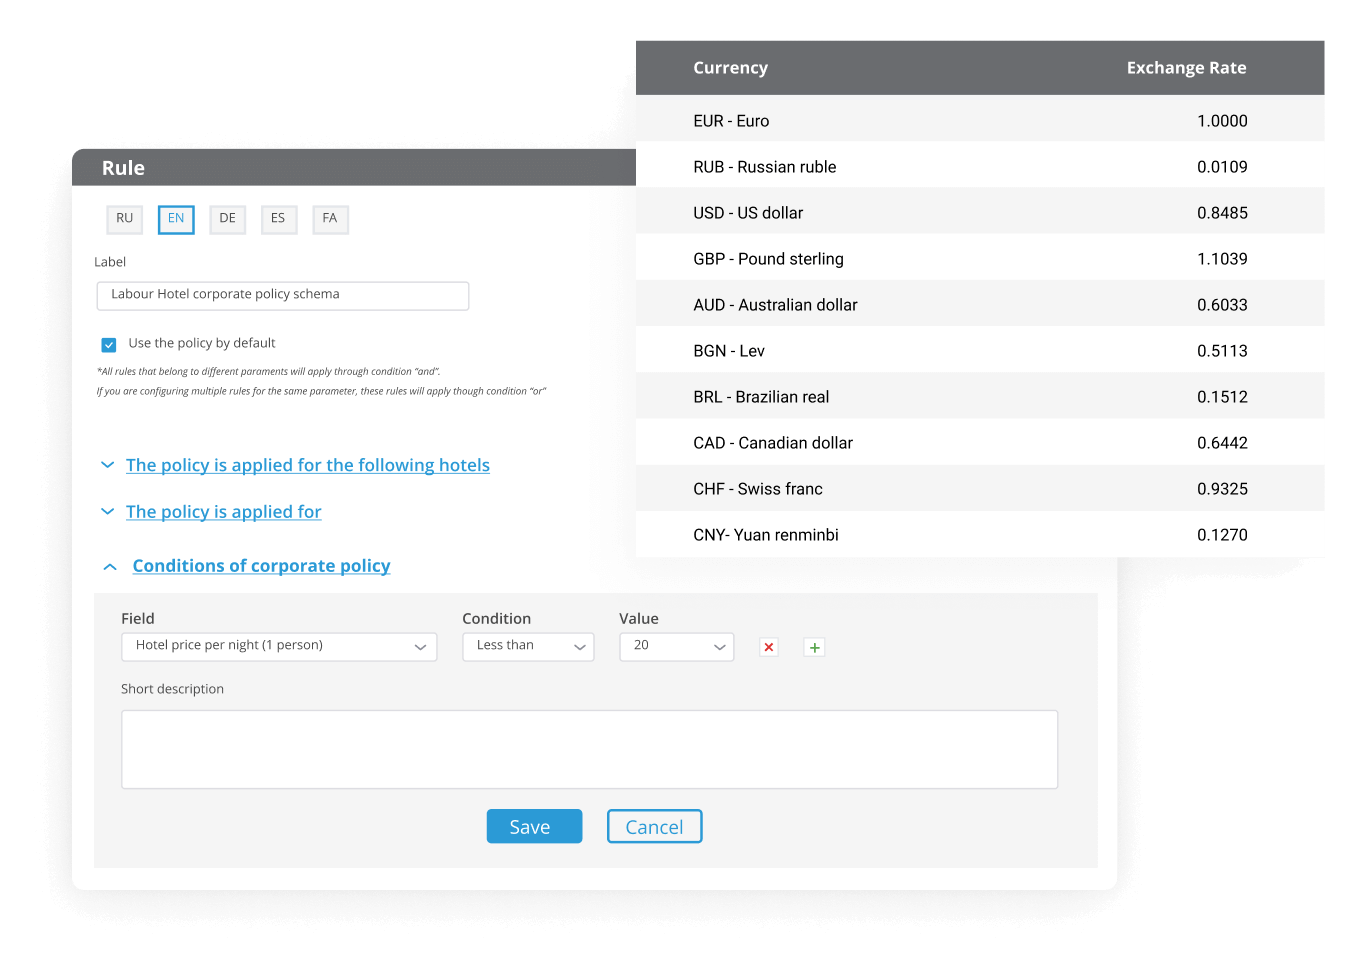Switch to the DE language tab
Viewport: 1368px width, 974px height.
pos(228,219)
